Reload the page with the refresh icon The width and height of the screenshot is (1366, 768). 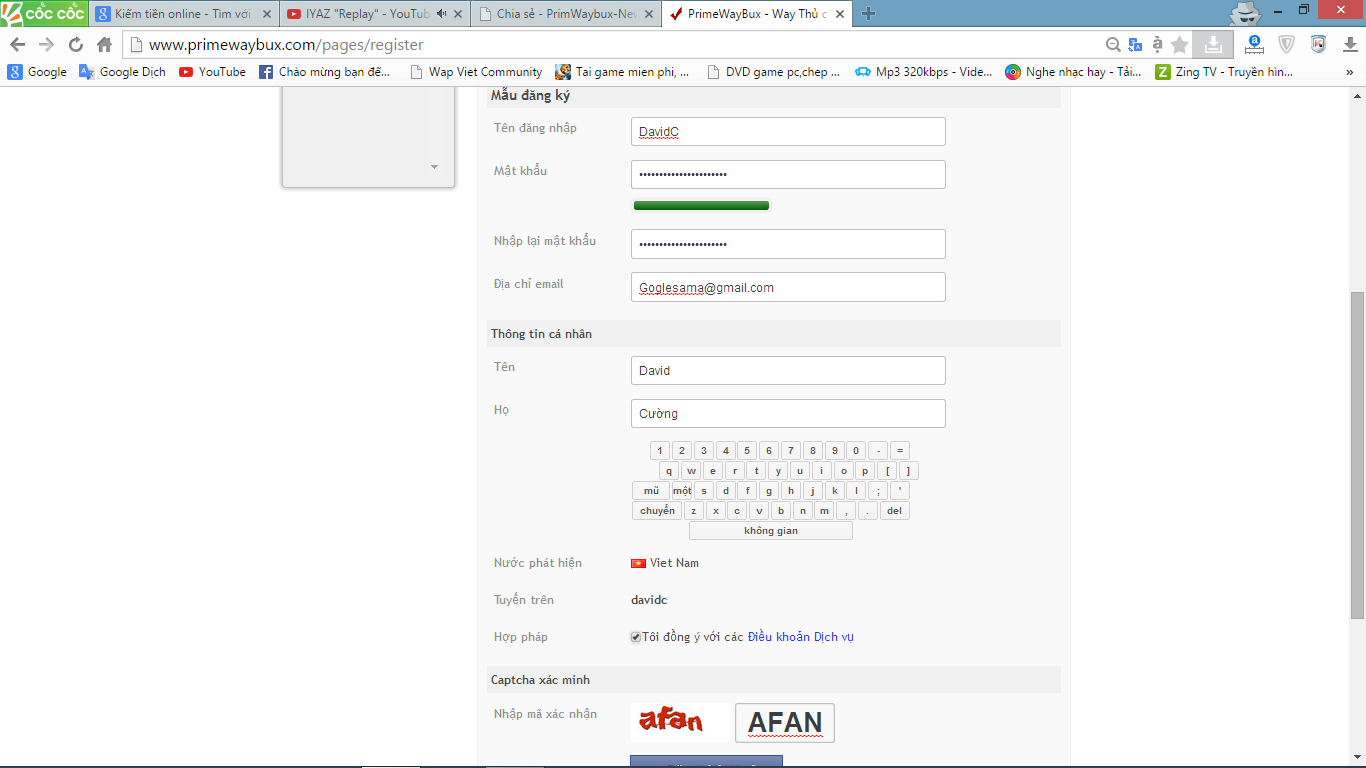pos(75,45)
